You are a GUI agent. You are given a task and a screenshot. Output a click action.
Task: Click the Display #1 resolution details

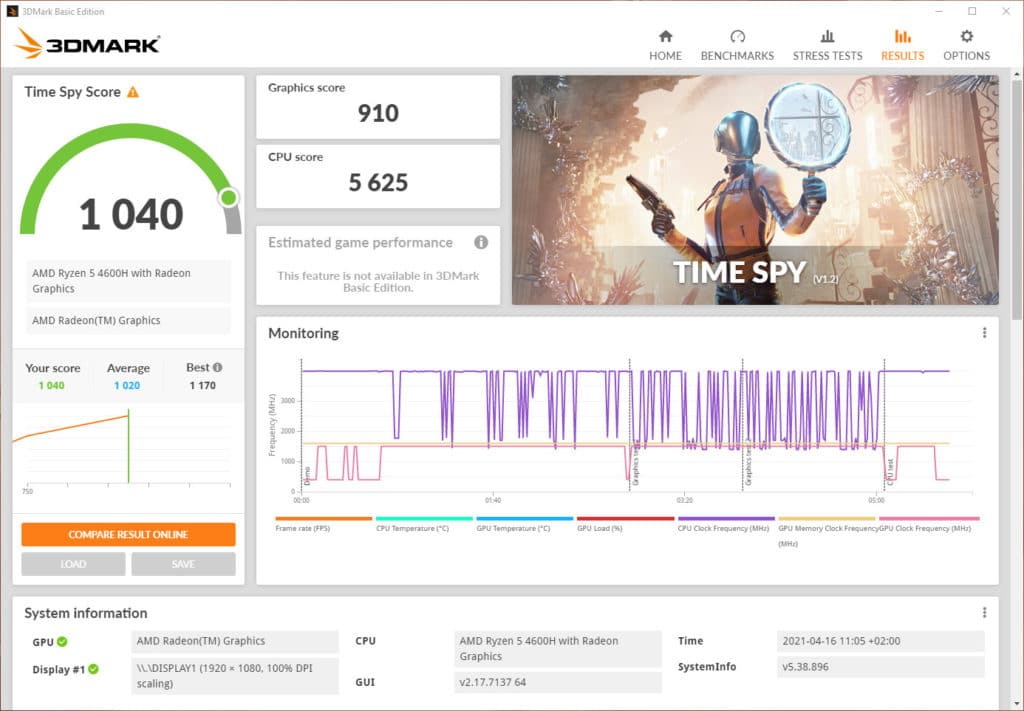click(x=235, y=676)
